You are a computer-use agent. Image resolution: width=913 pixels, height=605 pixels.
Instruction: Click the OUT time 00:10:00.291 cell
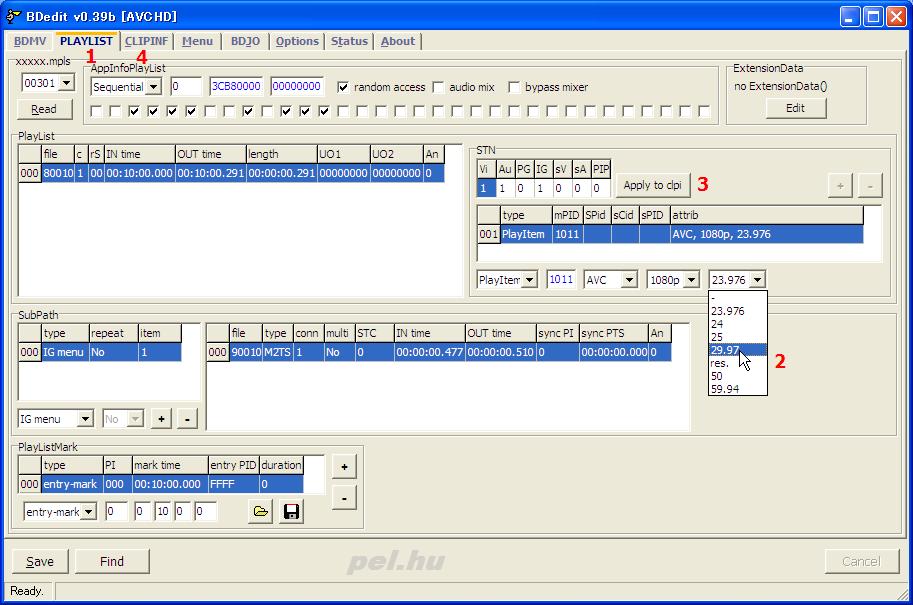[210, 173]
